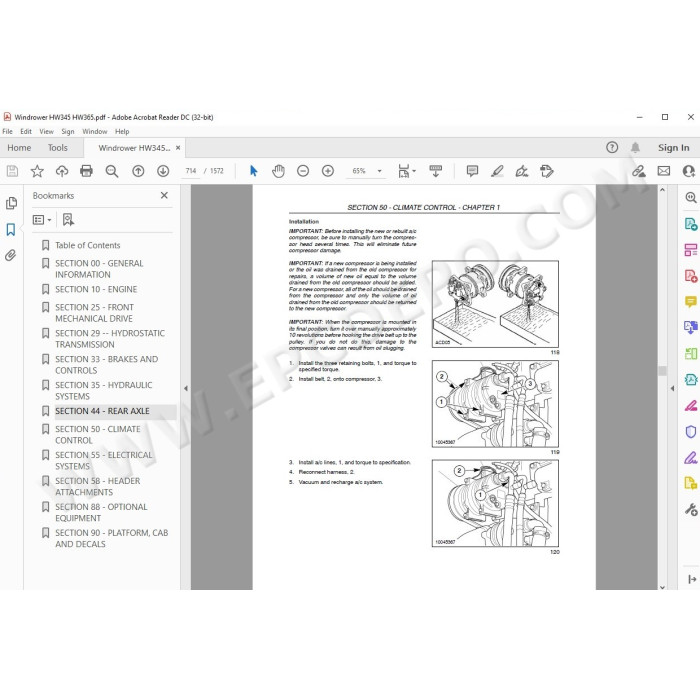
Task: Jump to SECTION 88 - OPTIONAL EQUIPMENT
Action: 101,512
